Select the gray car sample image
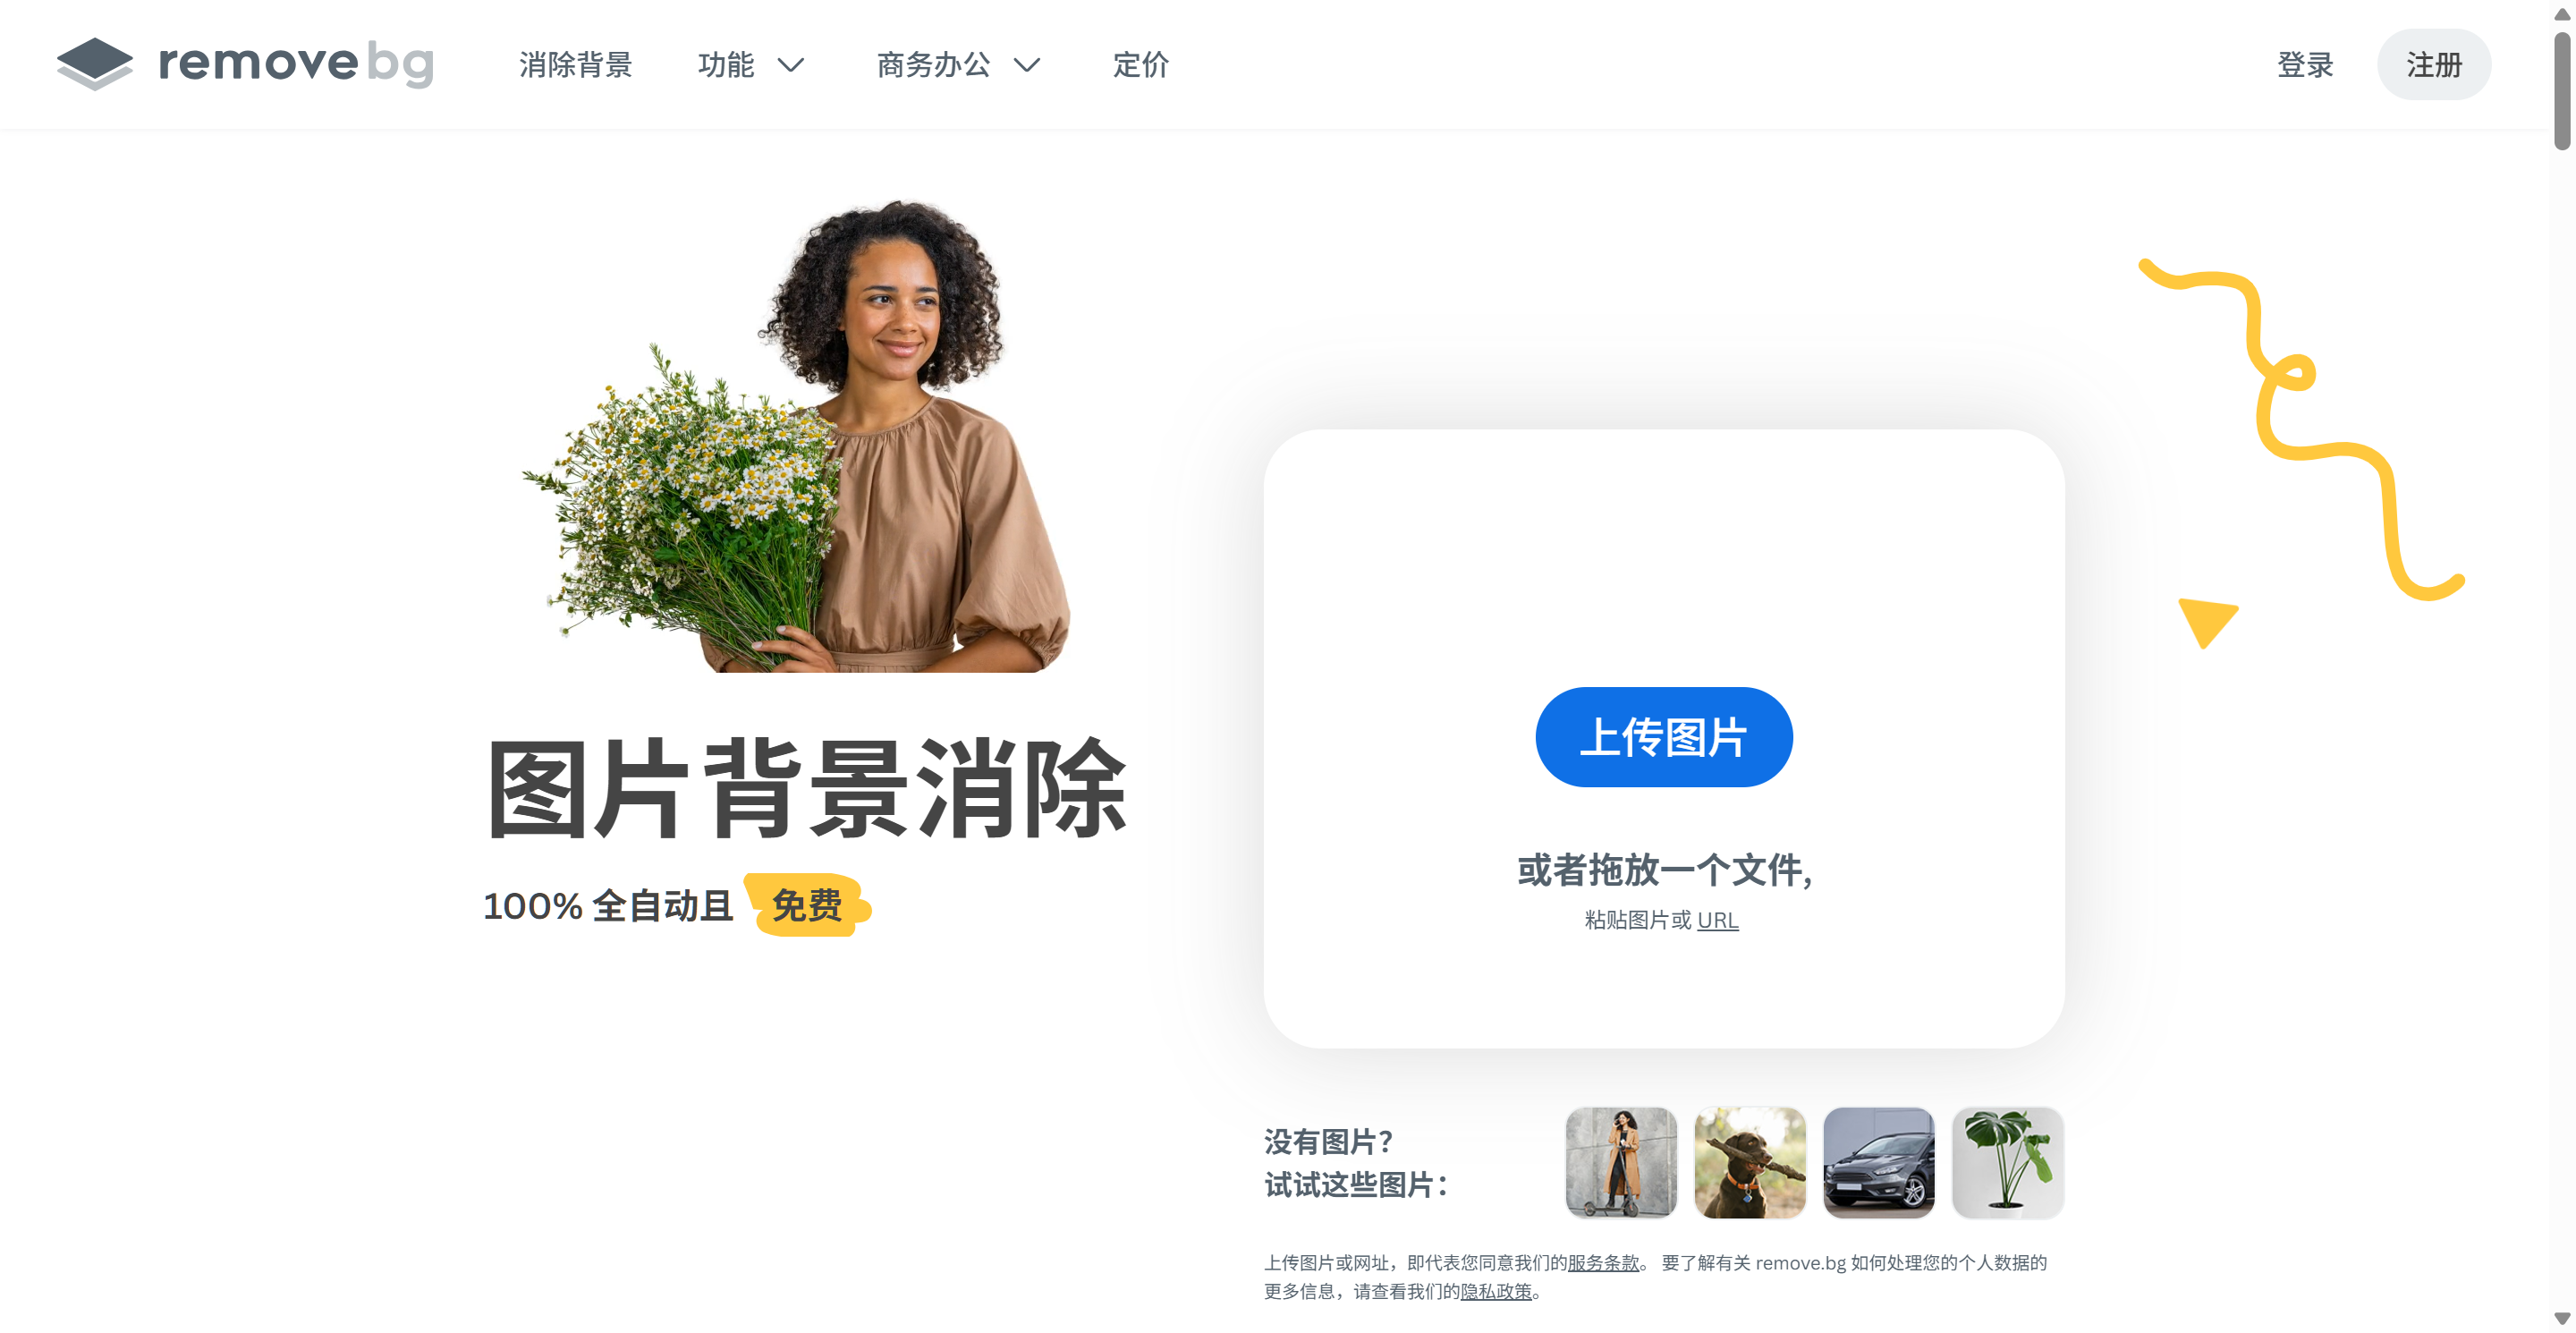2576x1333 pixels. pos(1879,1162)
